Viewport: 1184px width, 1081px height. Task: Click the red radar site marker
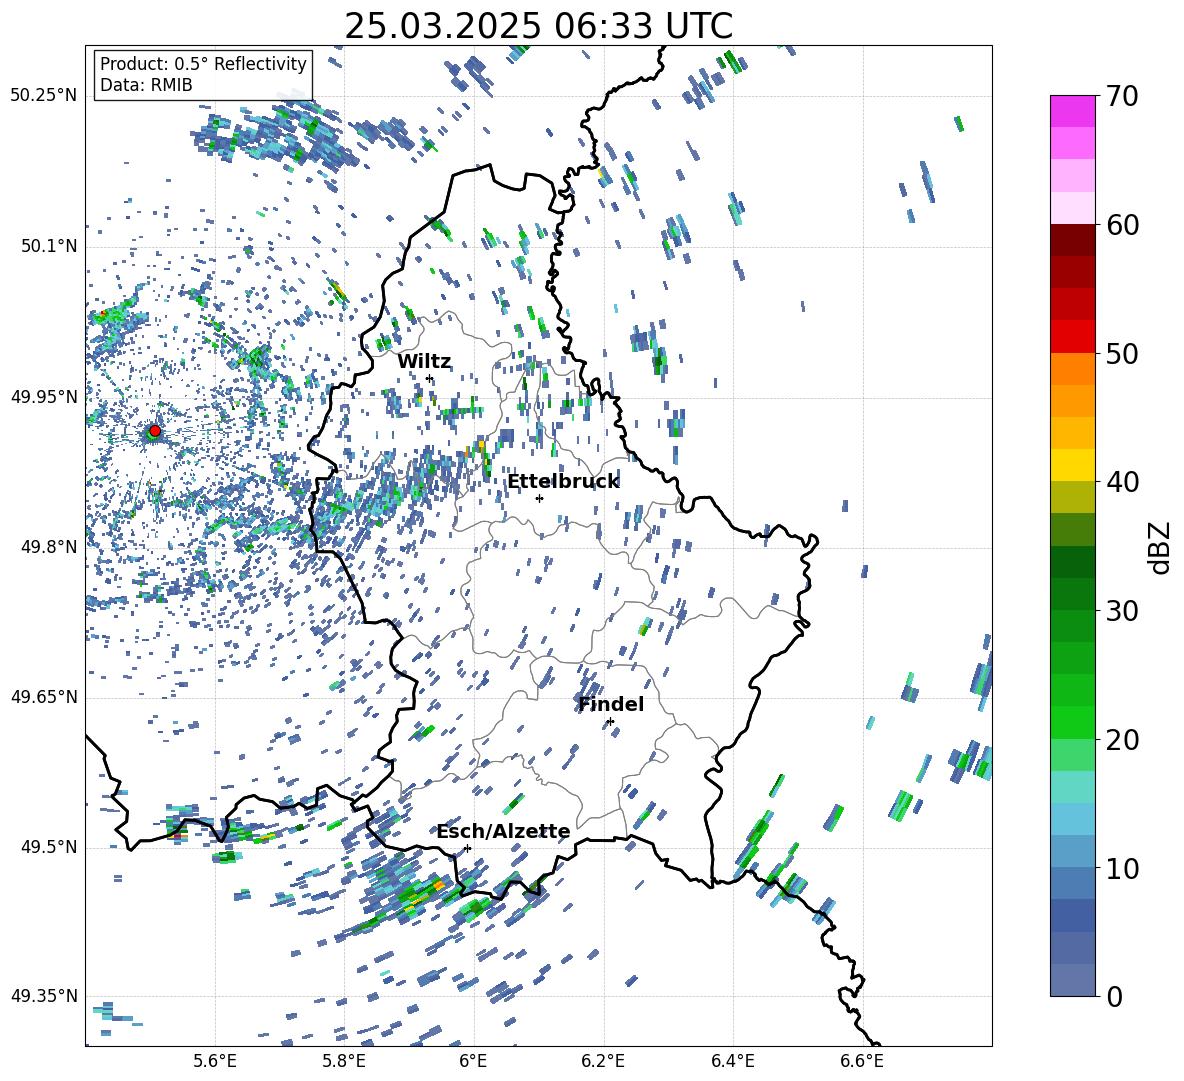click(x=155, y=430)
